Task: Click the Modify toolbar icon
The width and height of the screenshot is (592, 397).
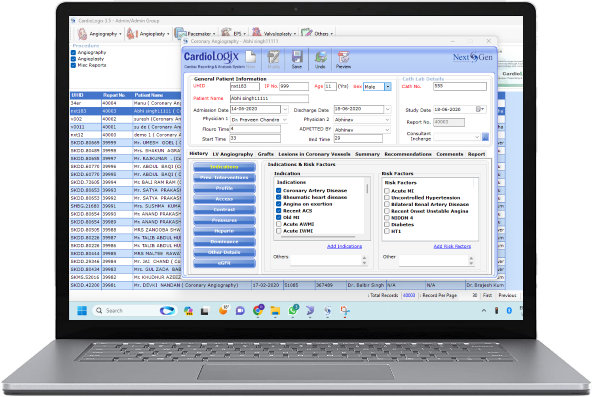Action: click(274, 57)
